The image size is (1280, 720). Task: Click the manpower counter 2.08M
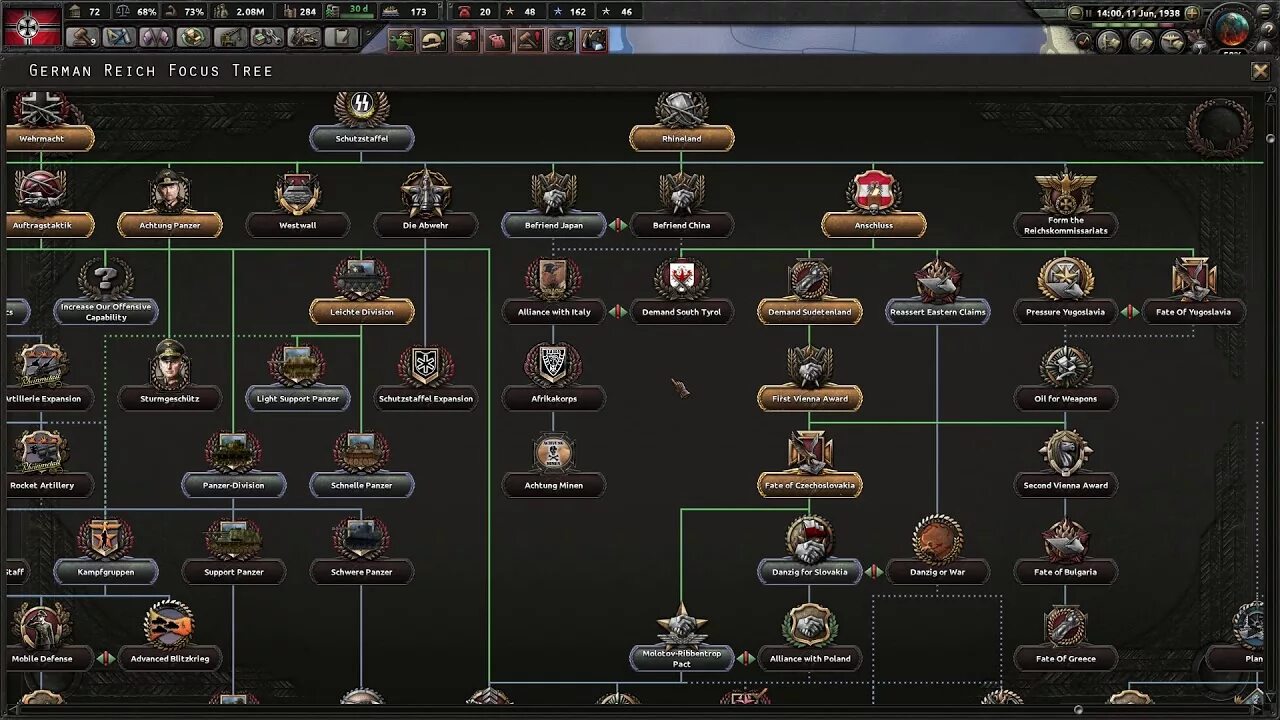click(241, 12)
